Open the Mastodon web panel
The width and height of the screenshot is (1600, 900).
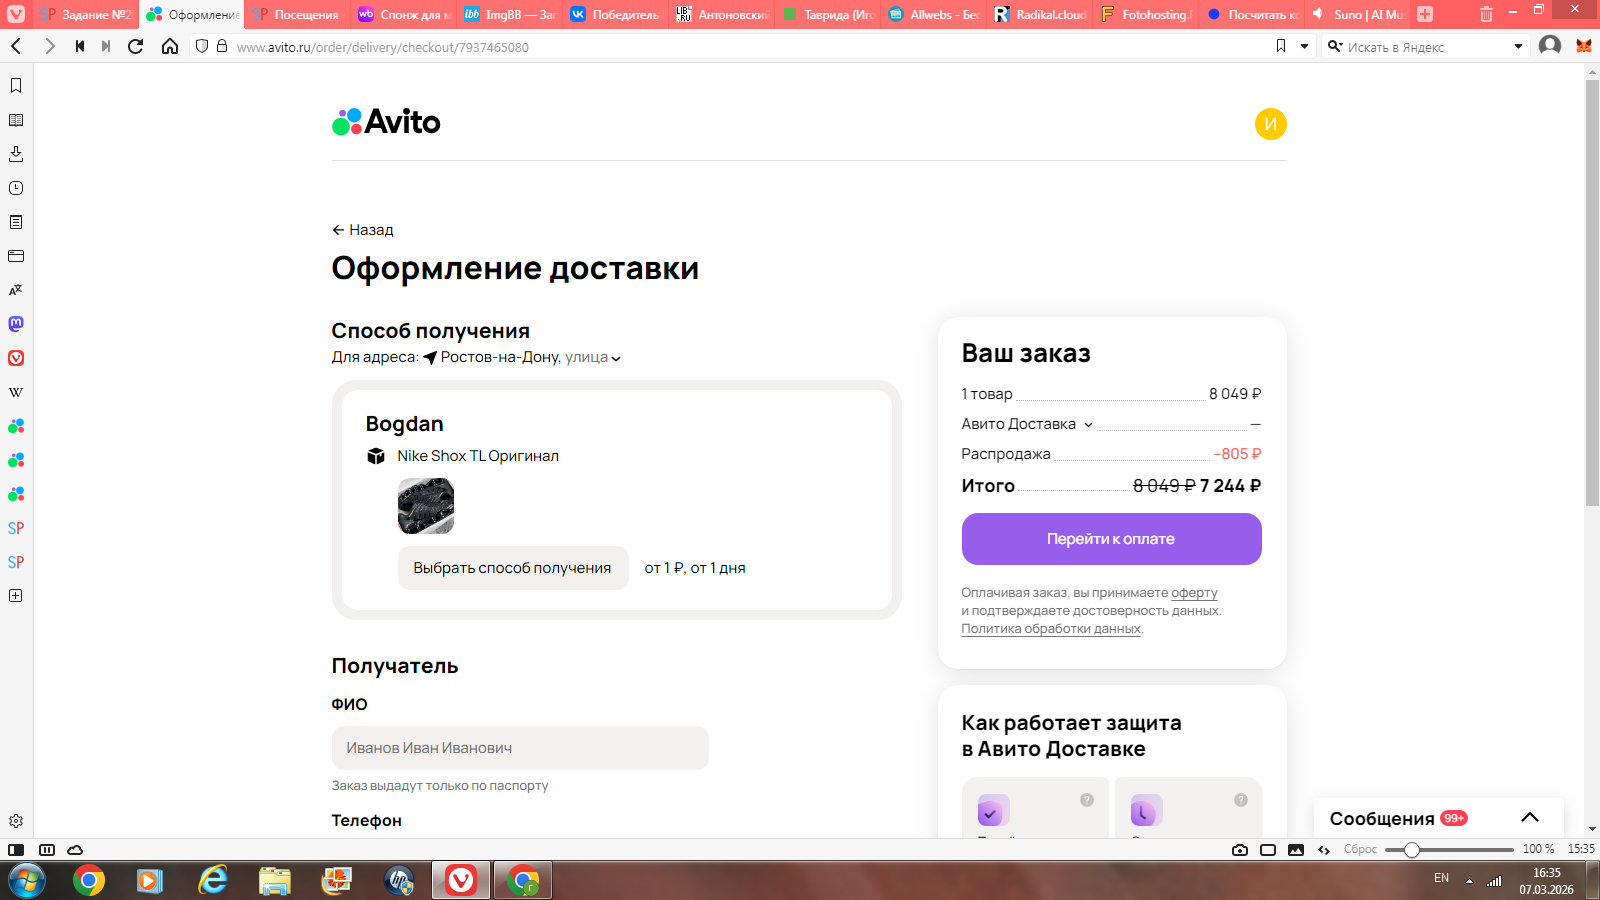click(x=16, y=324)
